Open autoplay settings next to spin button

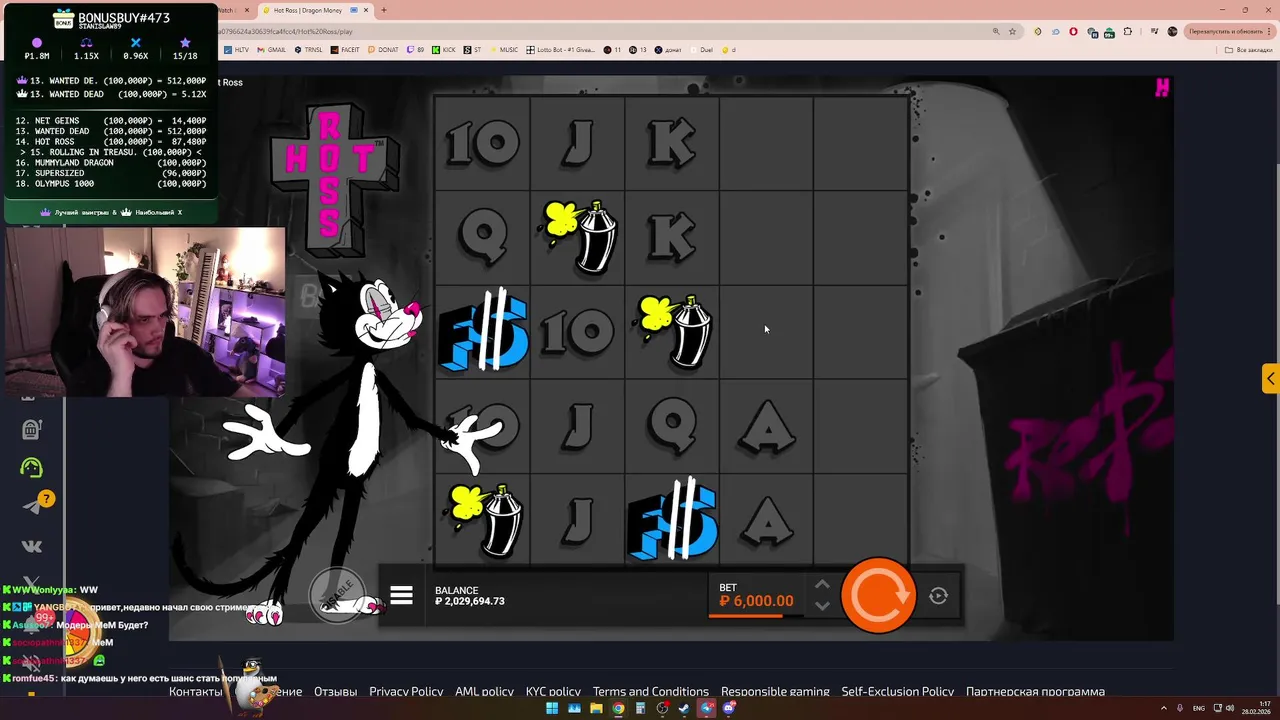pyautogui.click(x=938, y=596)
